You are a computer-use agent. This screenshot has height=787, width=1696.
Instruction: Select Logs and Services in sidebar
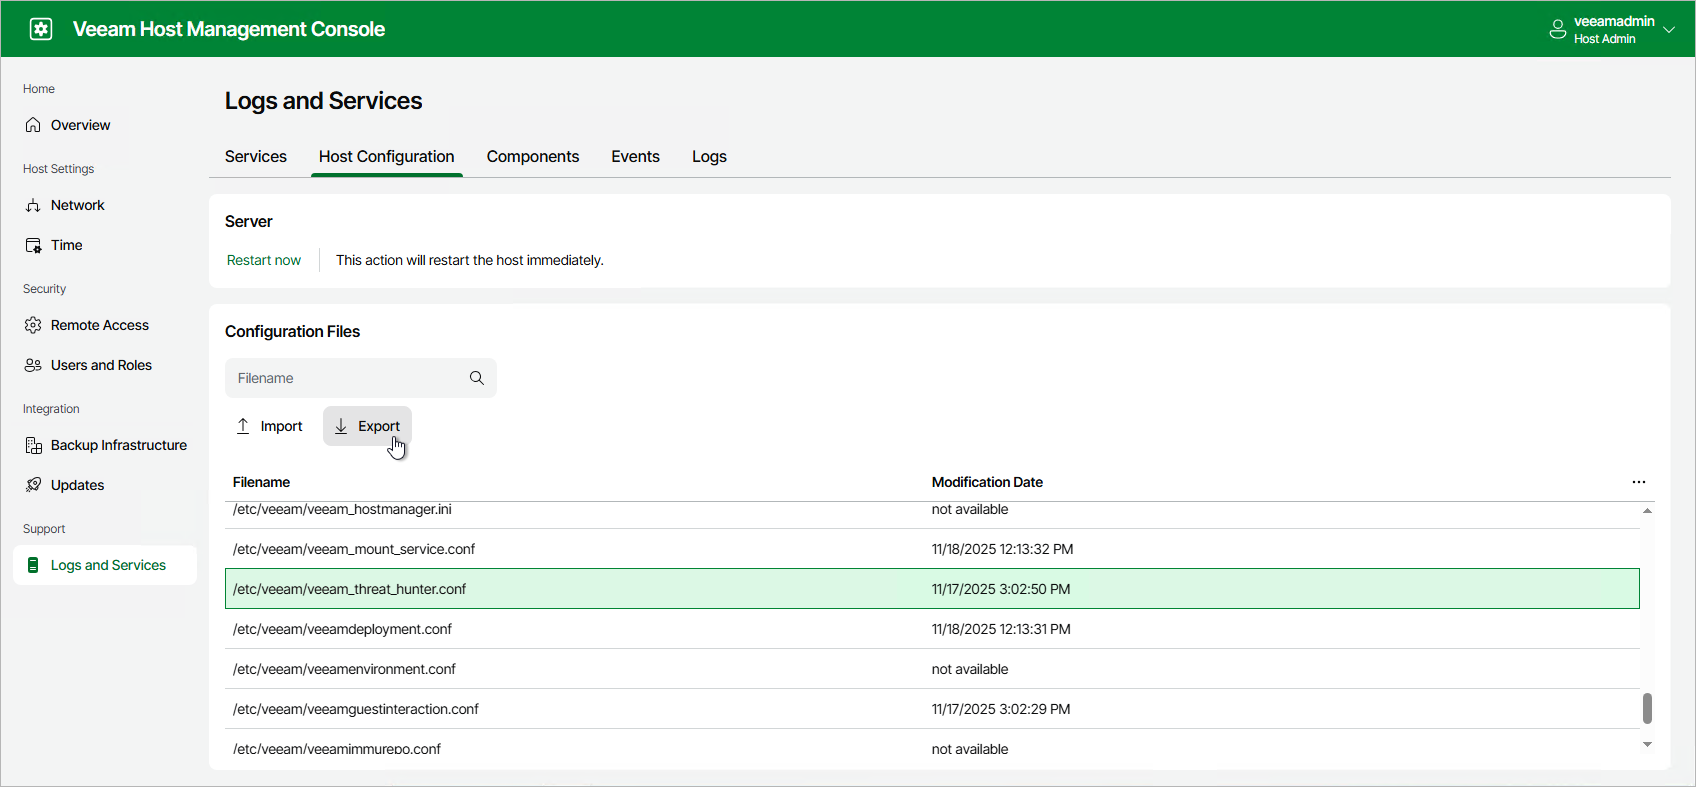[x=105, y=565]
